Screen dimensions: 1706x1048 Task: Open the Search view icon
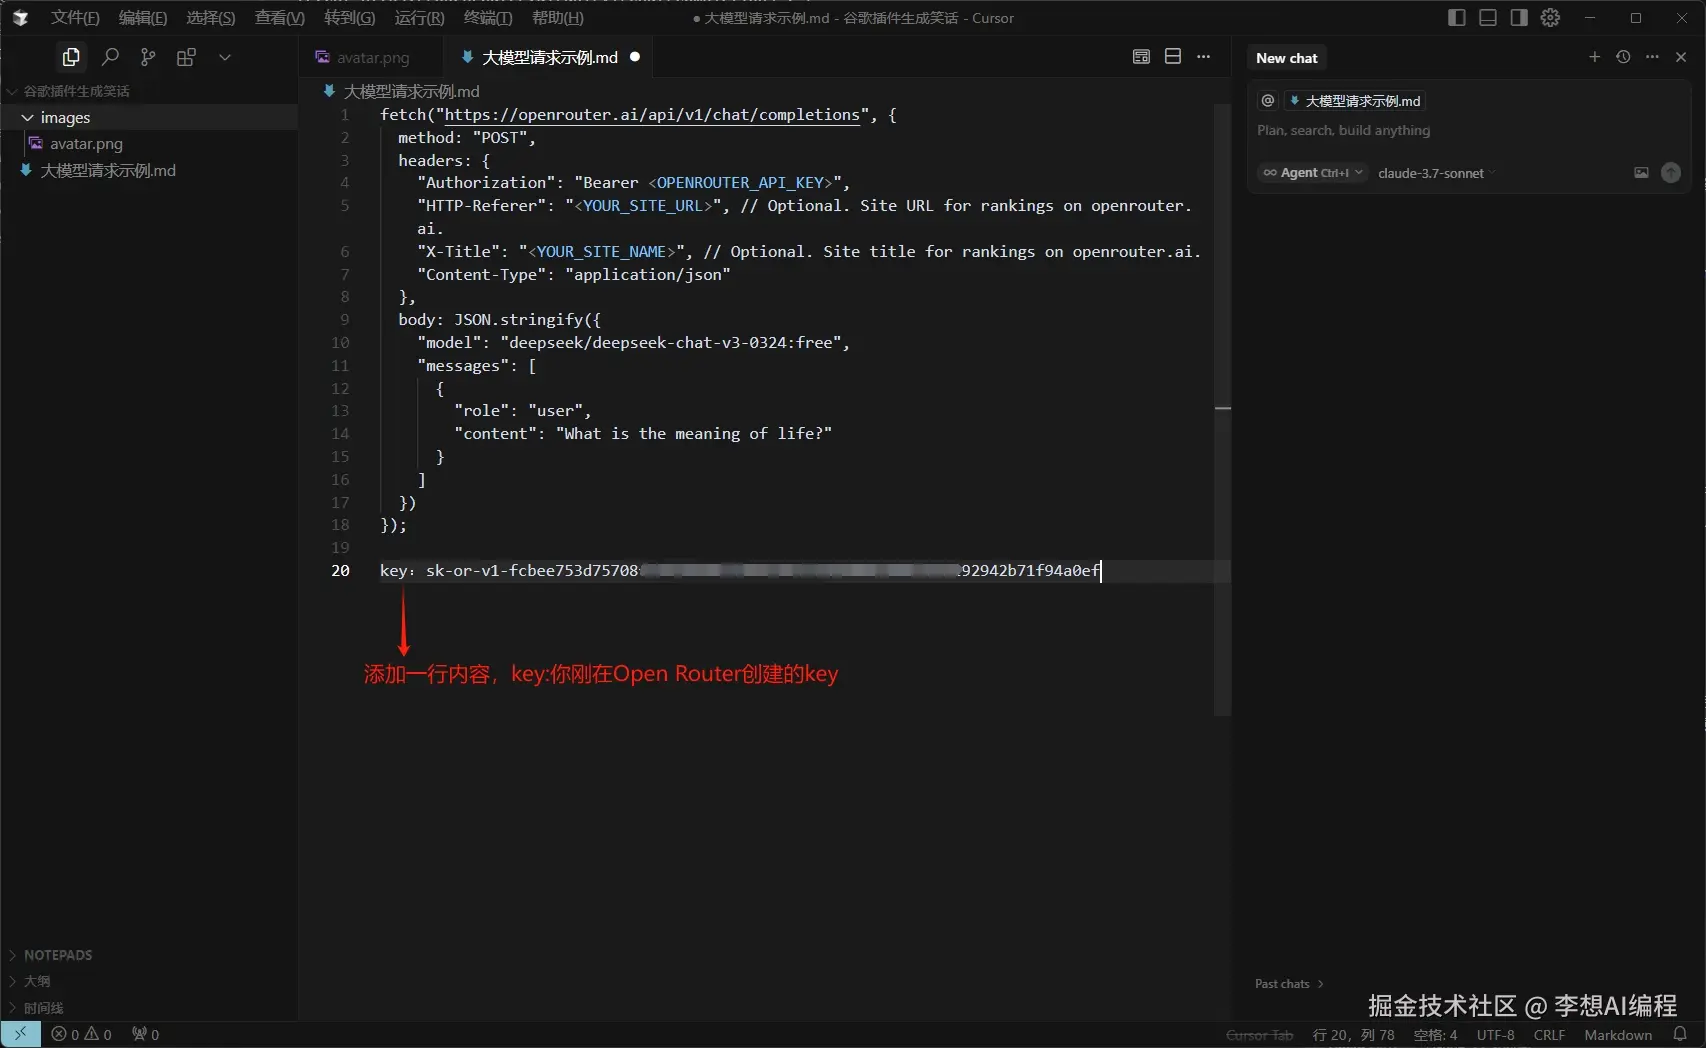pos(110,57)
